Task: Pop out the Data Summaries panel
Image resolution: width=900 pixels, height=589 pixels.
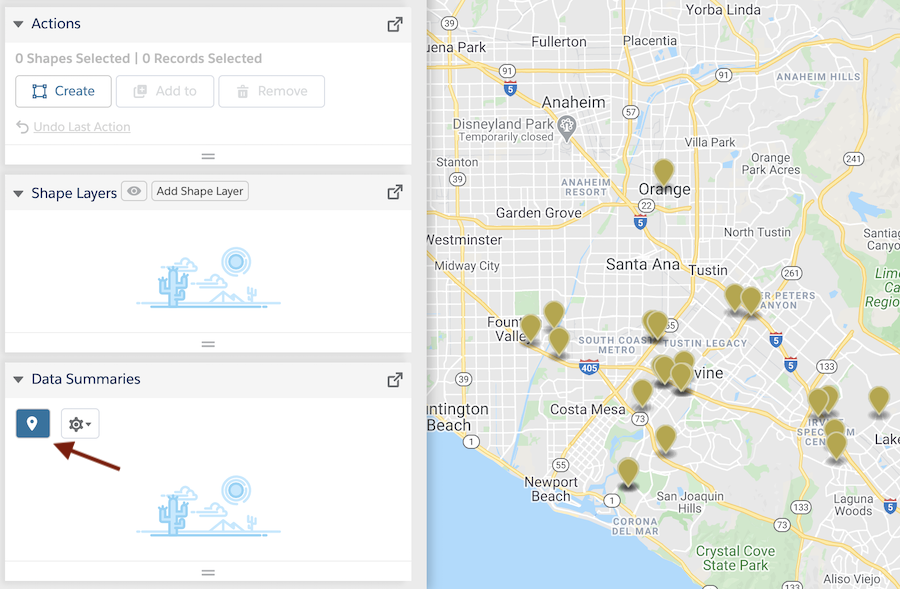Action: (x=395, y=379)
